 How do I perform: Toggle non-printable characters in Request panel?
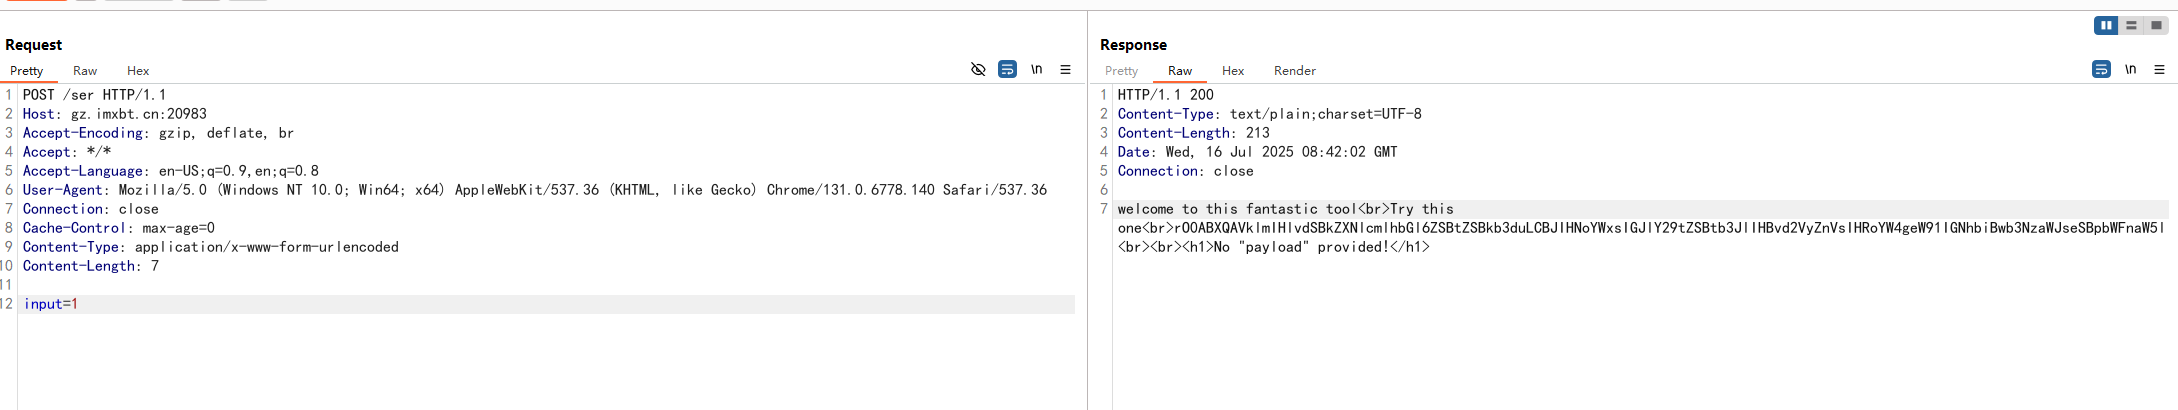[x=1036, y=69]
